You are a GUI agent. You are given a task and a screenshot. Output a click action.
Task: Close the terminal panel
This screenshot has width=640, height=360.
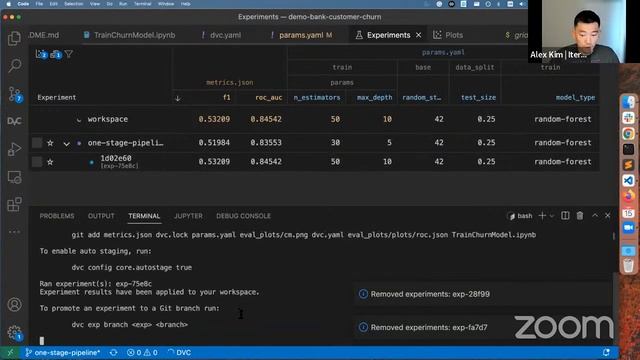click(608, 216)
